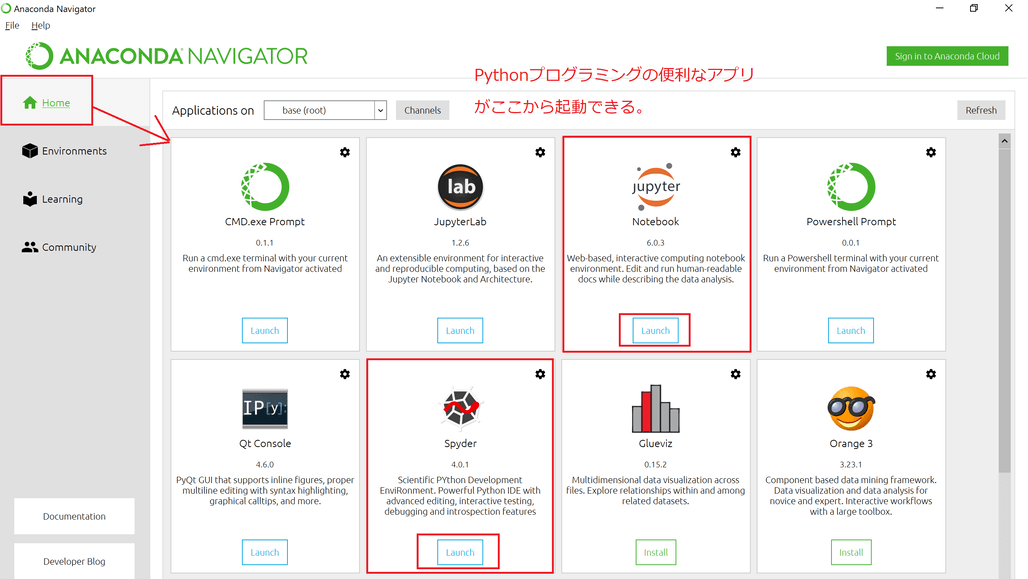Click the Home house icon in sidebar
Viewport: 1028px width, 579px height.
pyautogui.click(x=30, y=102)
